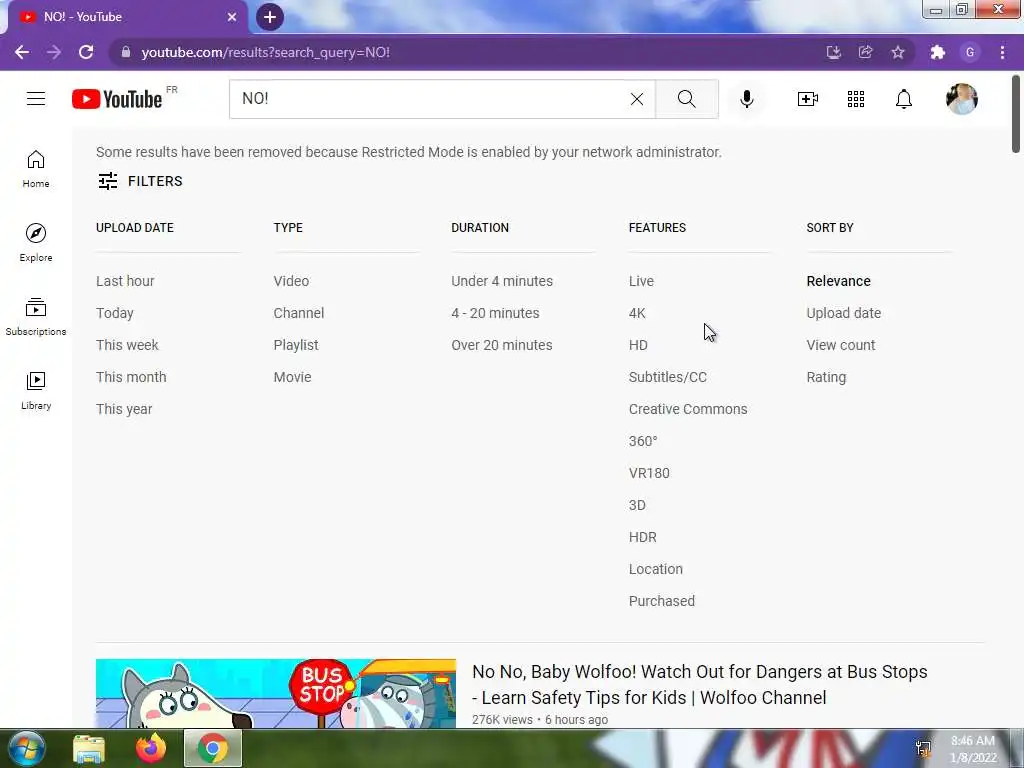Filter type by Video
The width and height of the screenshot is (1024, 768).
(x=291, y=281)
